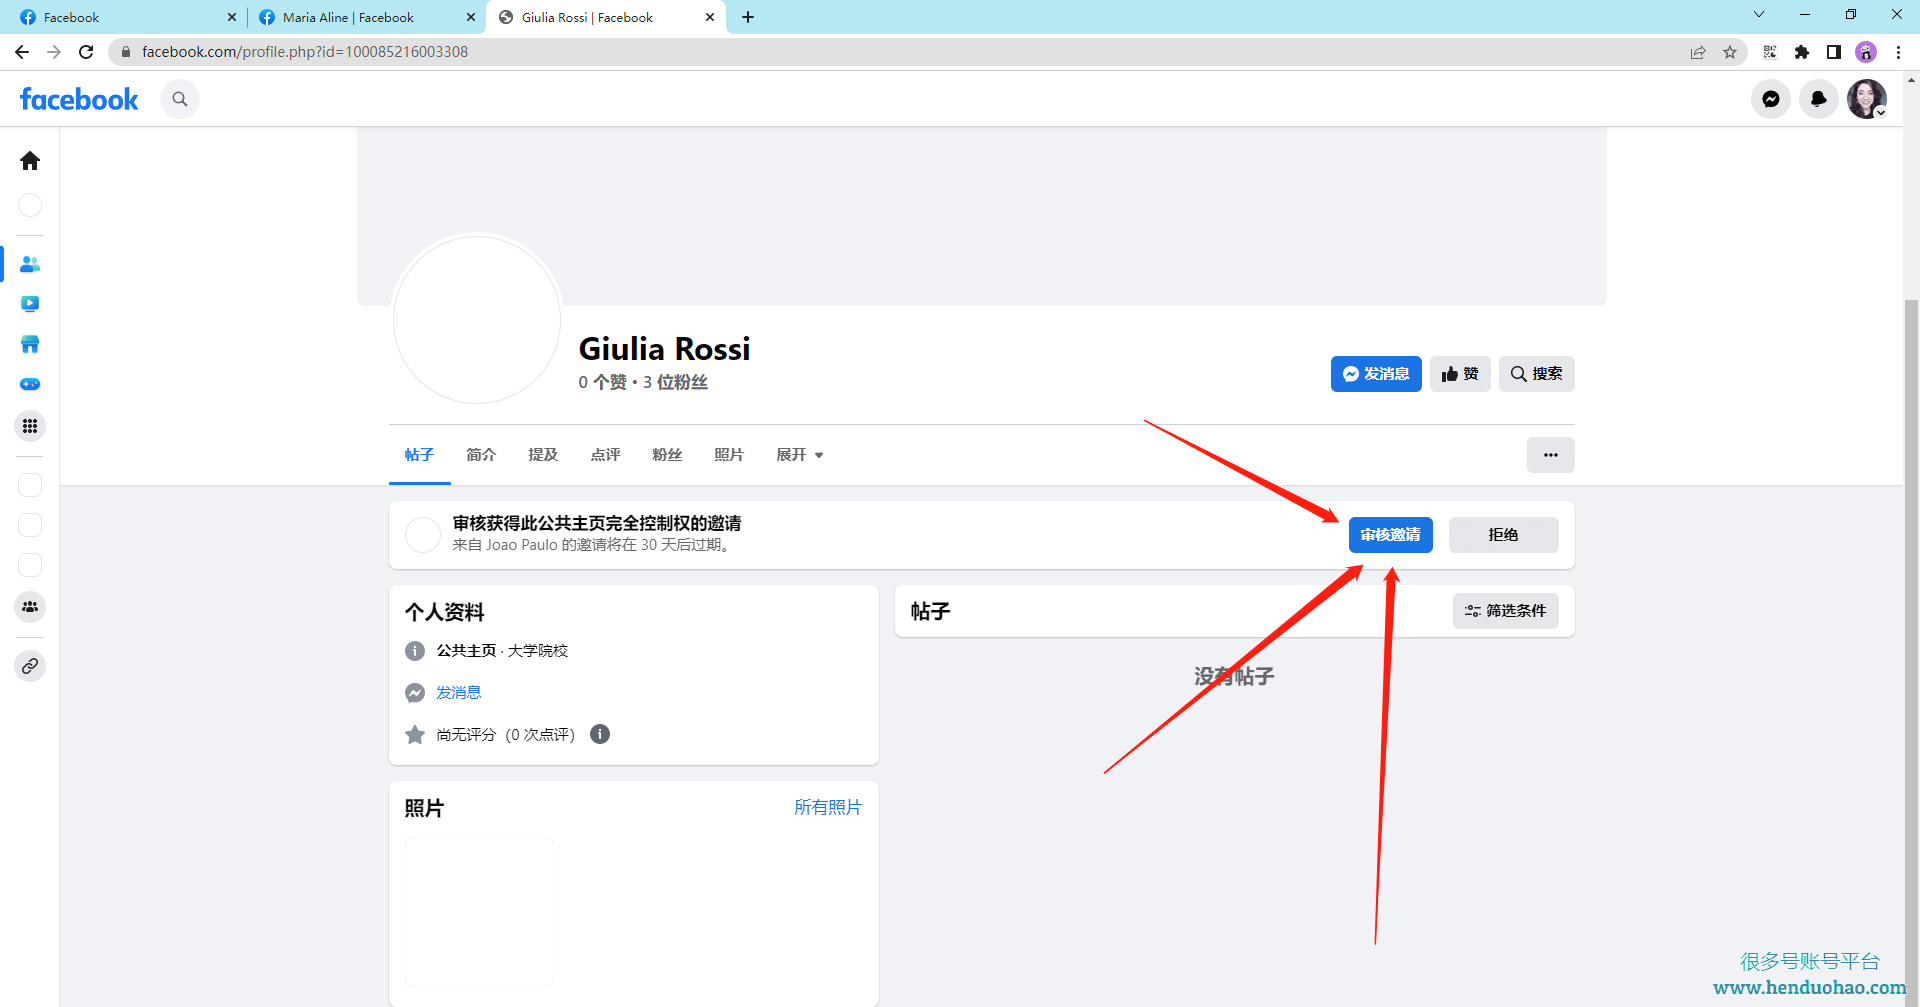The image size is (1920, 1007).
Task: Open Watch video icon in the sidebar
Action: tap(30, 304)
